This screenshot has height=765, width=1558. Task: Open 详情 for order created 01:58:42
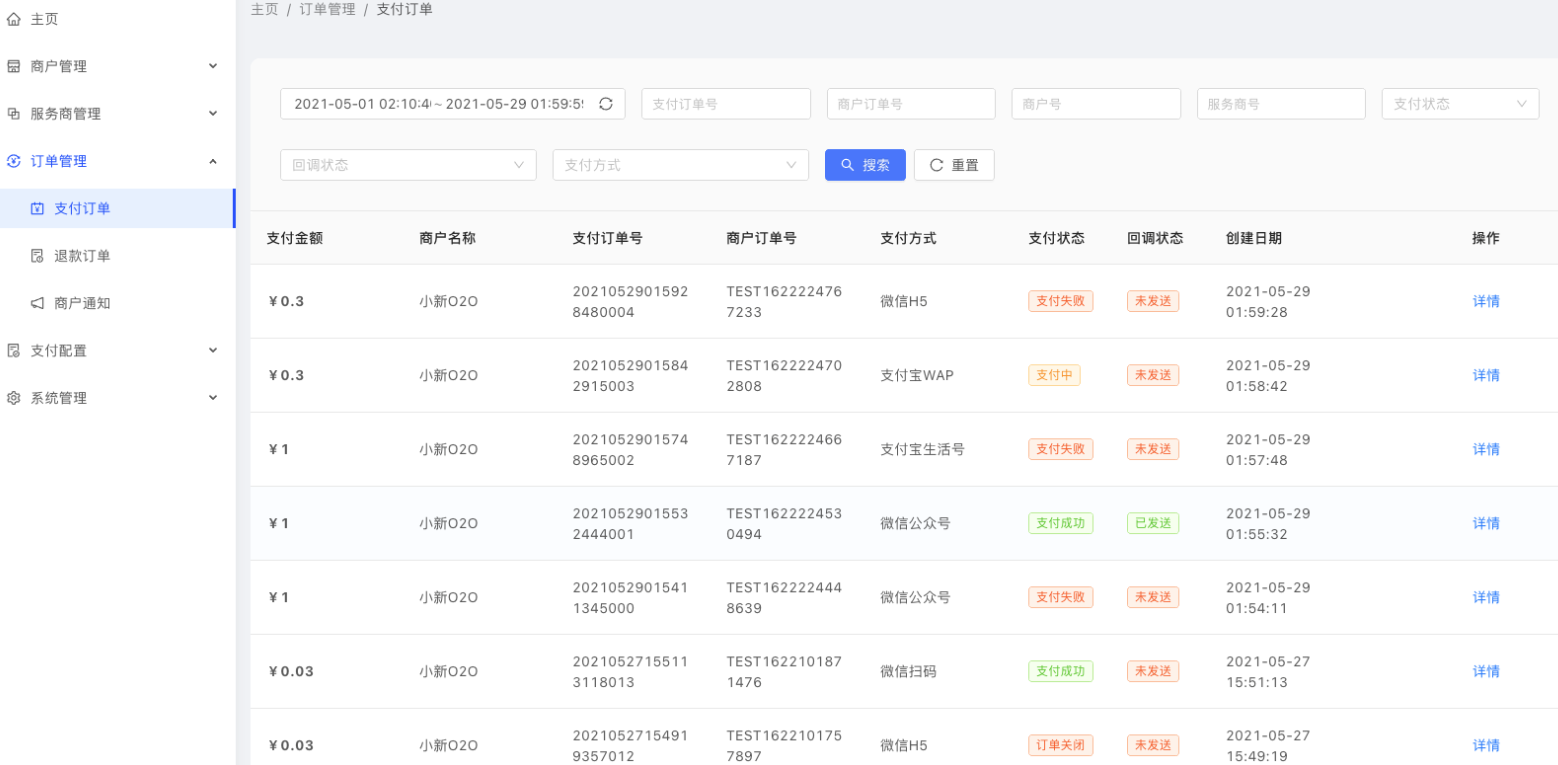coord(1486,375)
